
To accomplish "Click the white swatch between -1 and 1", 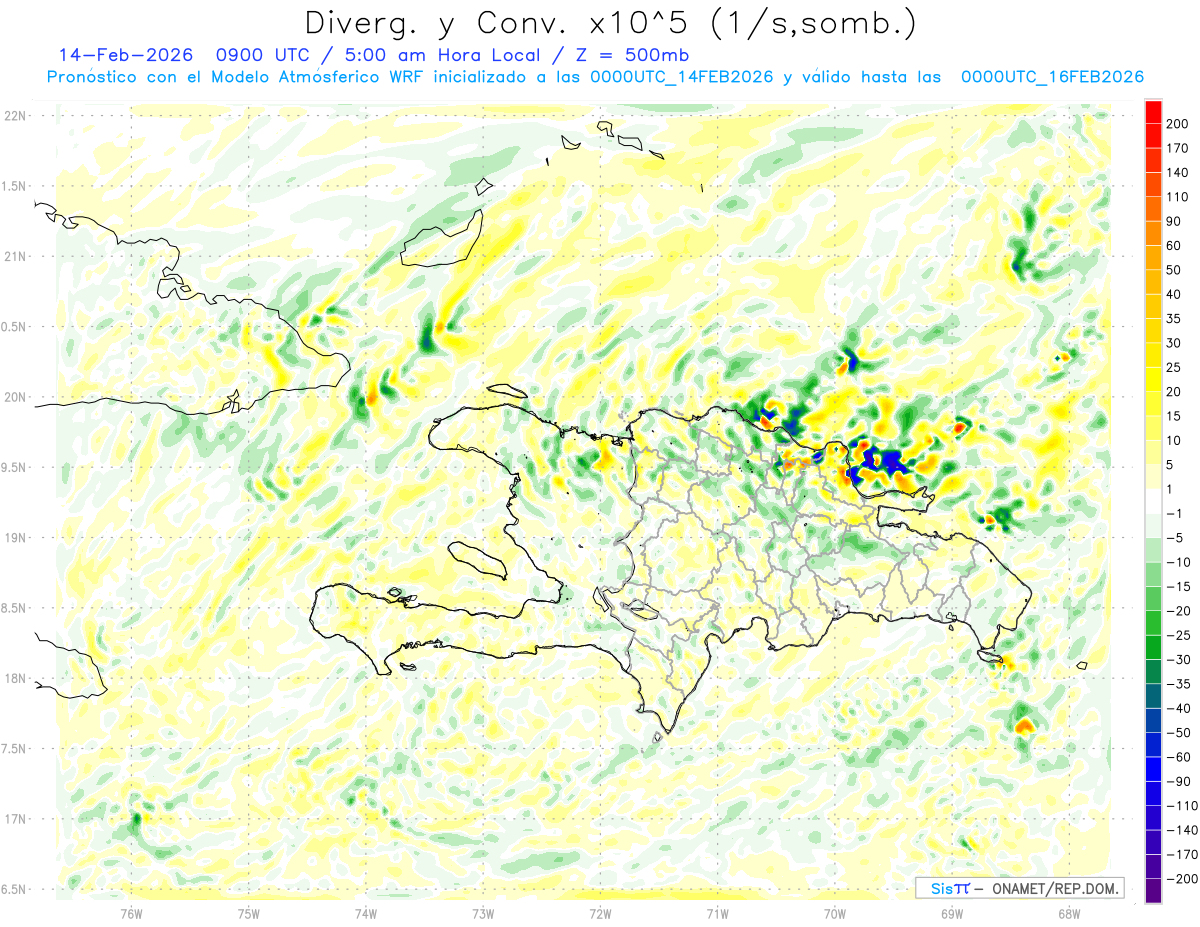I will coord(1153,501).
